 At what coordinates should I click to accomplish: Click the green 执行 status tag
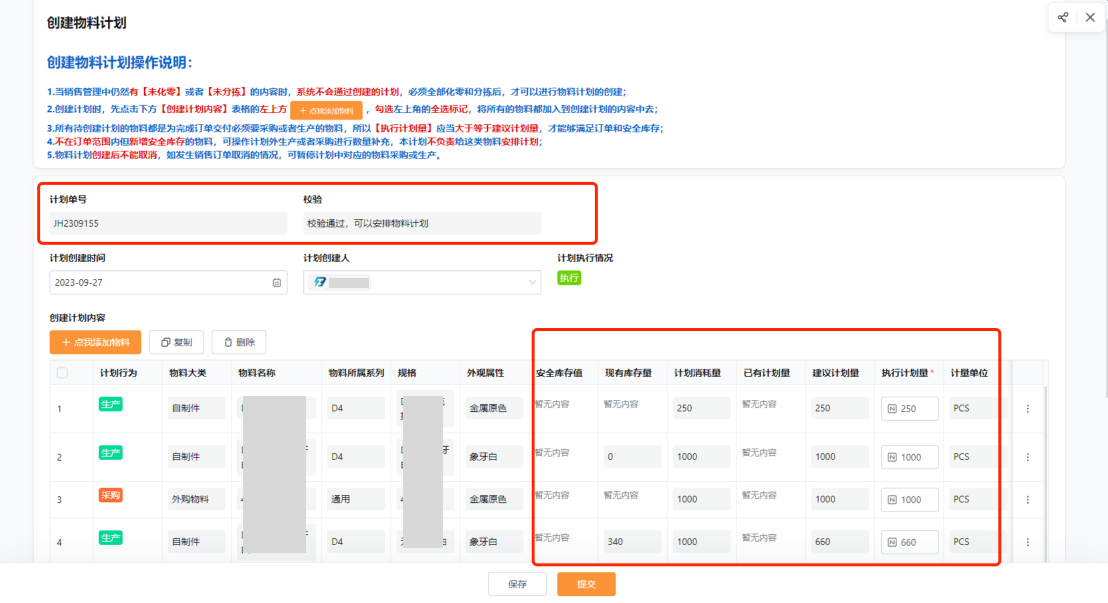[x=568, y=278]
